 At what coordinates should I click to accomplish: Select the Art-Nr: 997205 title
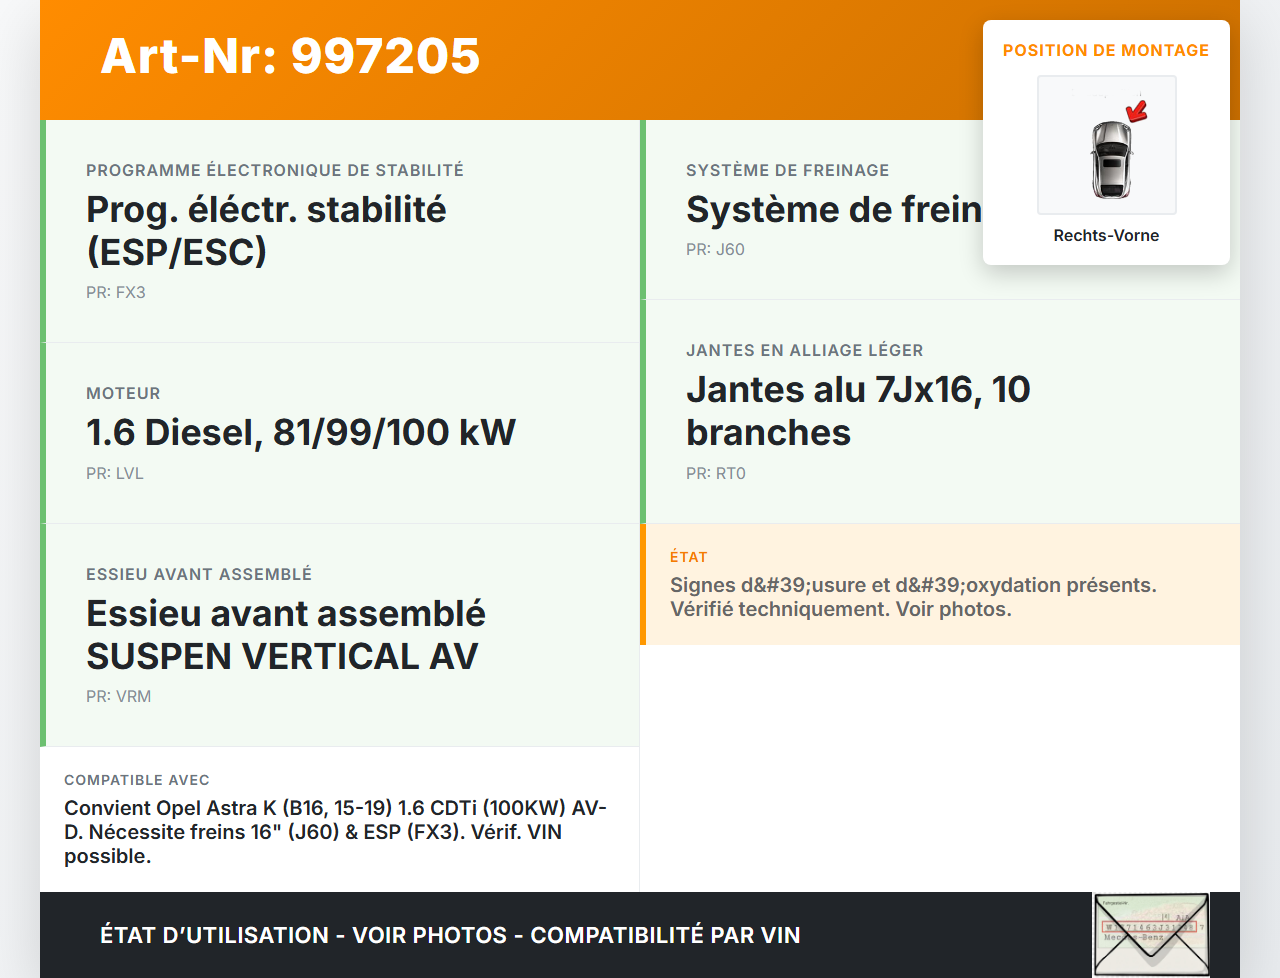click(290, 57)
